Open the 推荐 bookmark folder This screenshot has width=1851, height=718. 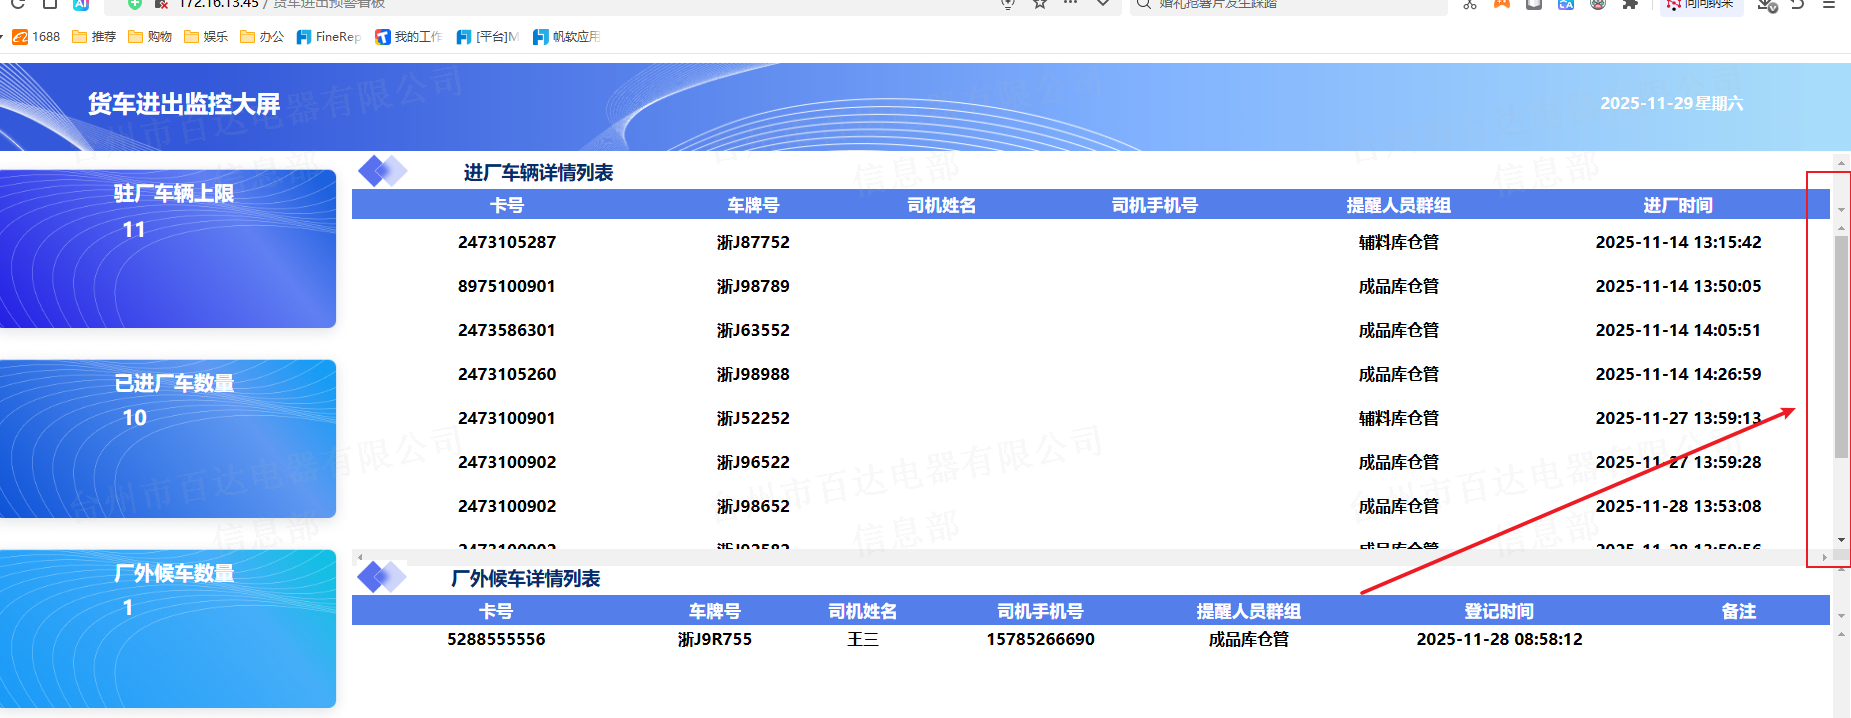coord(94,37)
